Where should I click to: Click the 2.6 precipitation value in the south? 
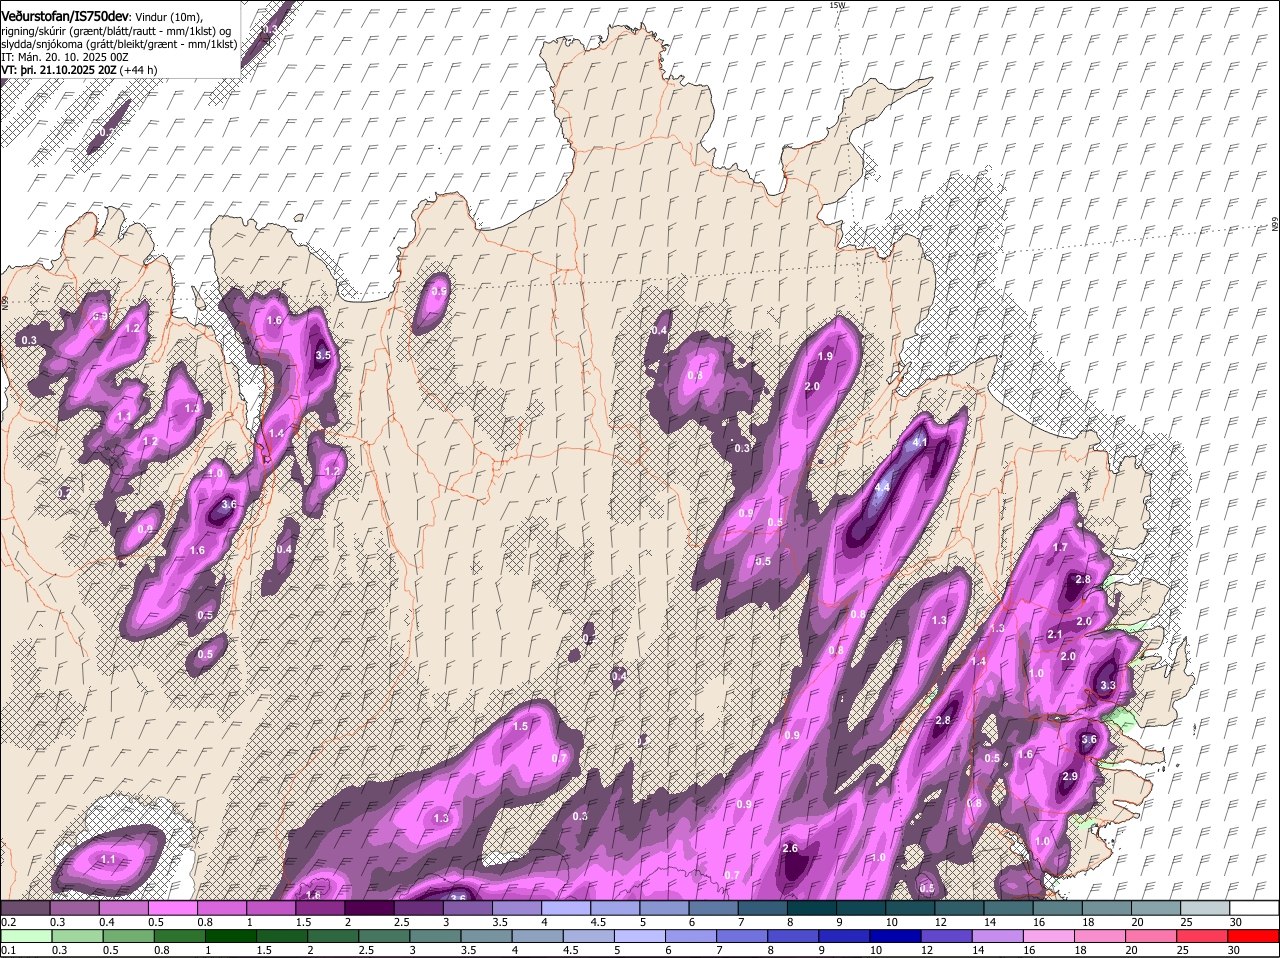click(x=790, y=848)
